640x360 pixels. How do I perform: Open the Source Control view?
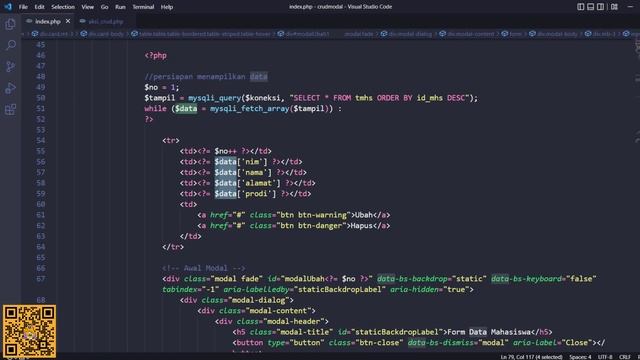coord(11,67)
